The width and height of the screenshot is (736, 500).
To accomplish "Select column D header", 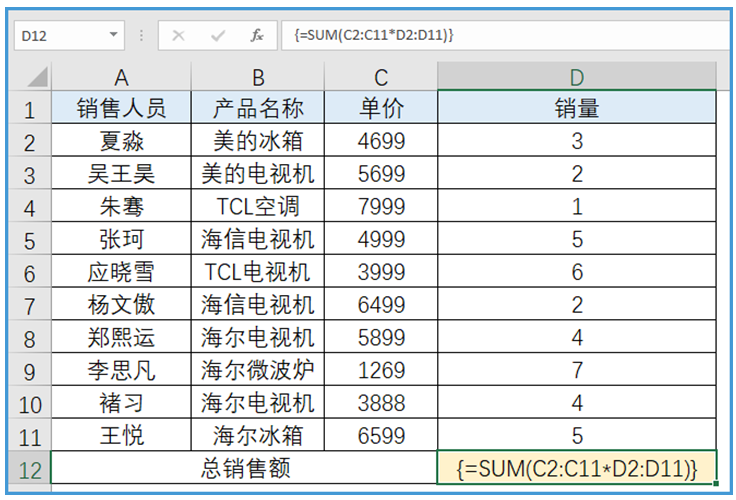I will (576, 77).
